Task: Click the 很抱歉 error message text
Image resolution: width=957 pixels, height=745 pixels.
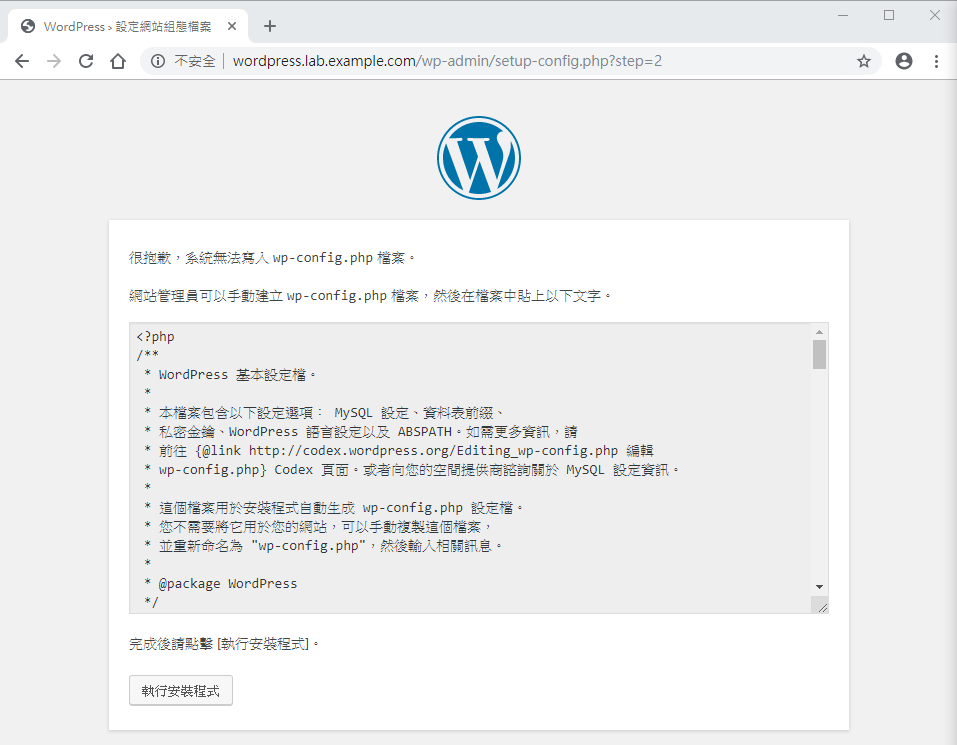Action: point(273,258)
